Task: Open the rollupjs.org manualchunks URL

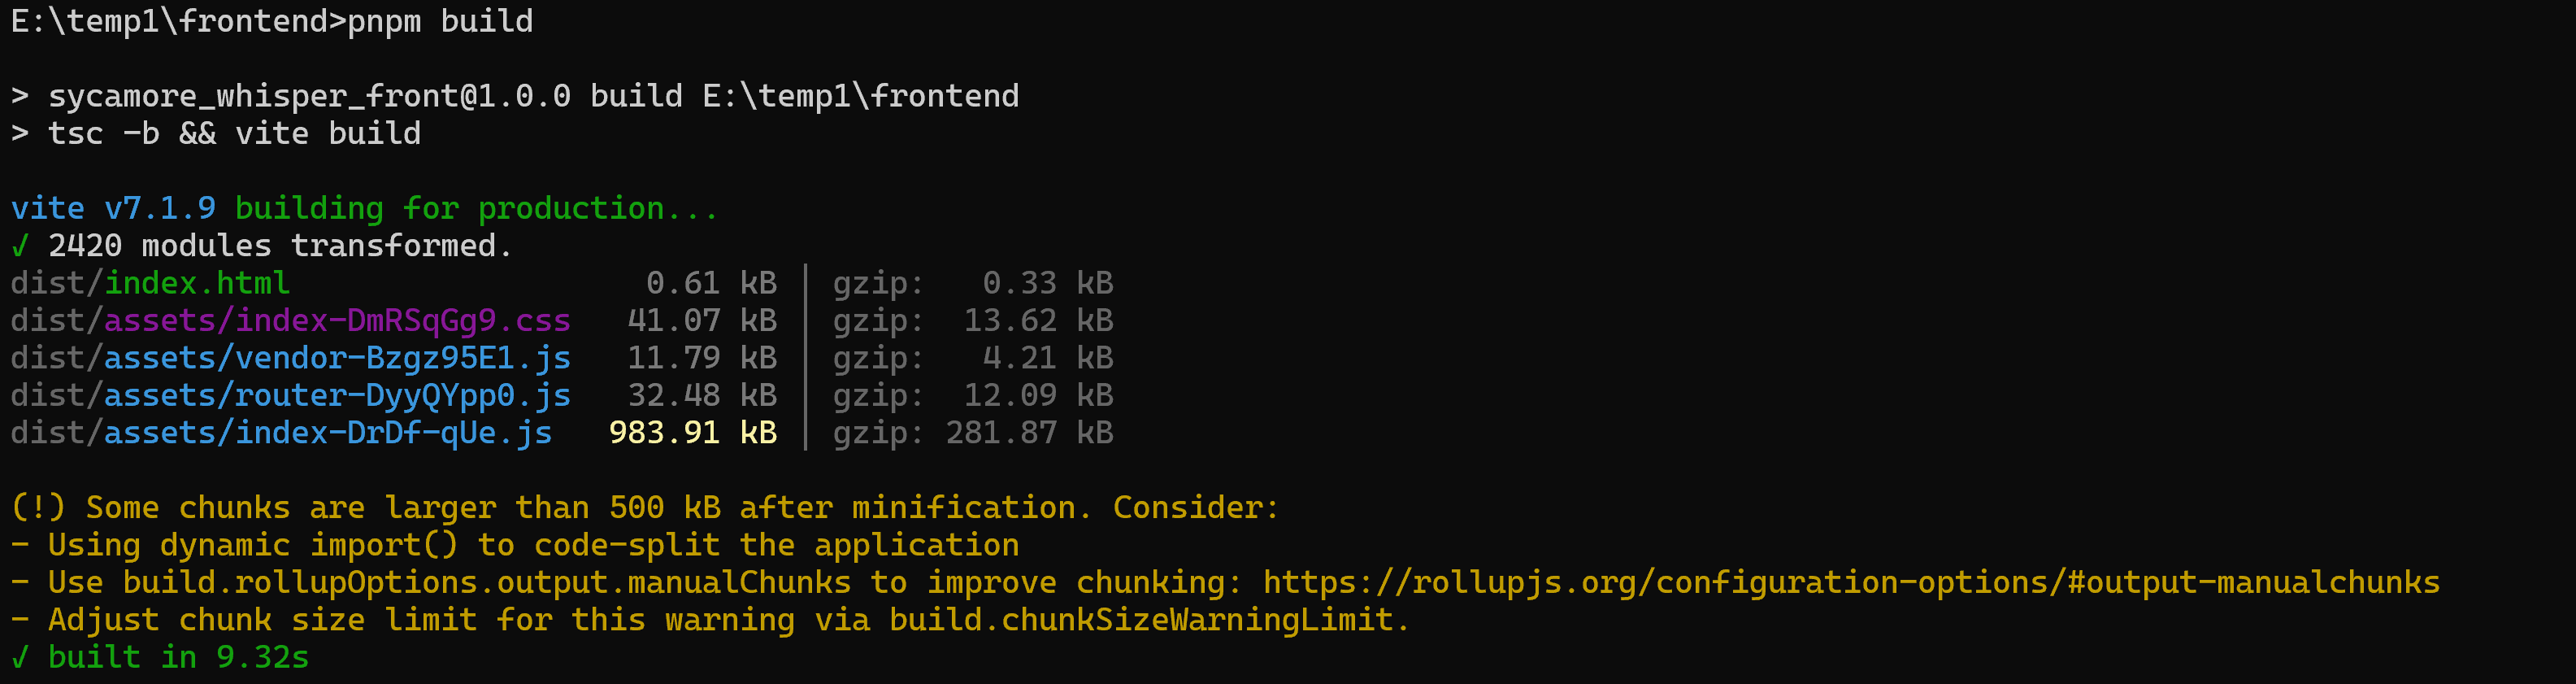Action: click(x=1850, y=583)
